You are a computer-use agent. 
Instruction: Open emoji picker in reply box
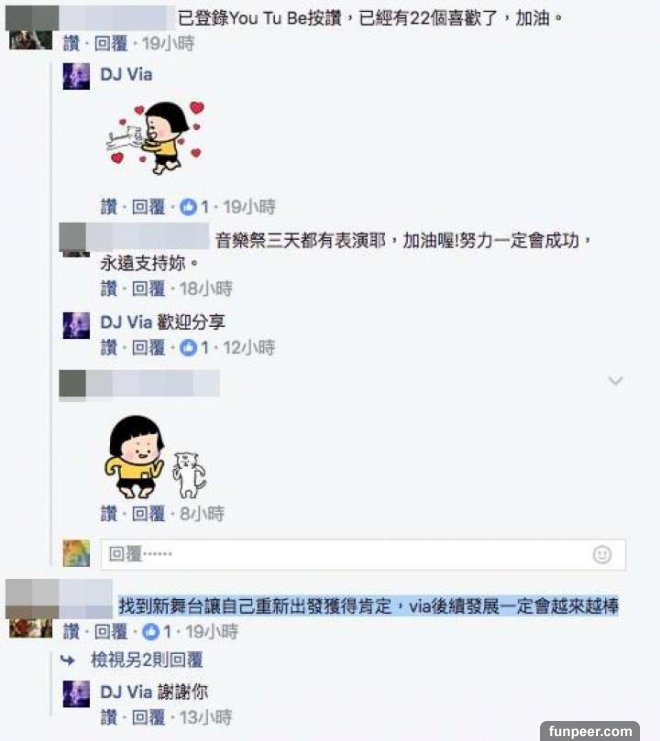tap(602, 554)
